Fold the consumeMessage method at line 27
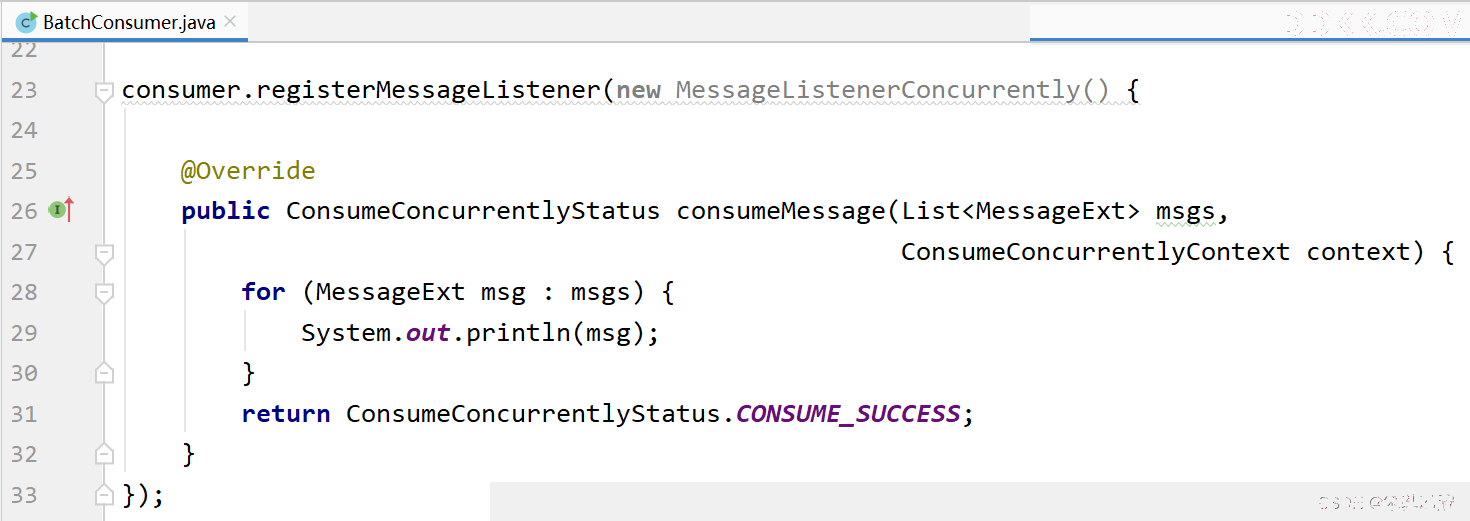This screenshot has height=521, width=1470. point(104,254)
